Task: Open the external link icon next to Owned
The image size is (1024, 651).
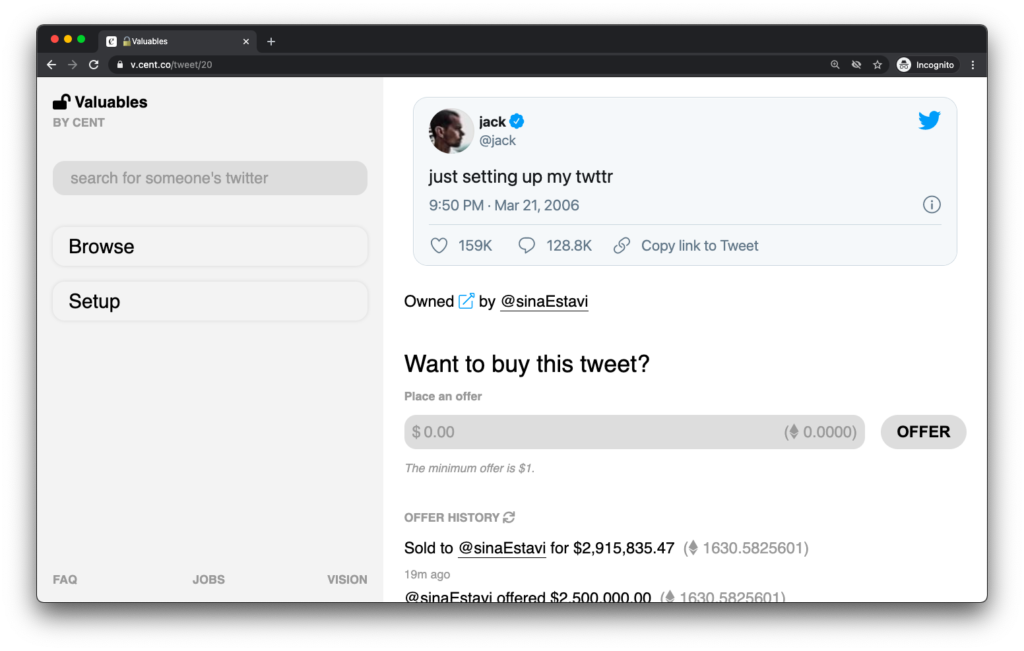Action: (466, 301)
